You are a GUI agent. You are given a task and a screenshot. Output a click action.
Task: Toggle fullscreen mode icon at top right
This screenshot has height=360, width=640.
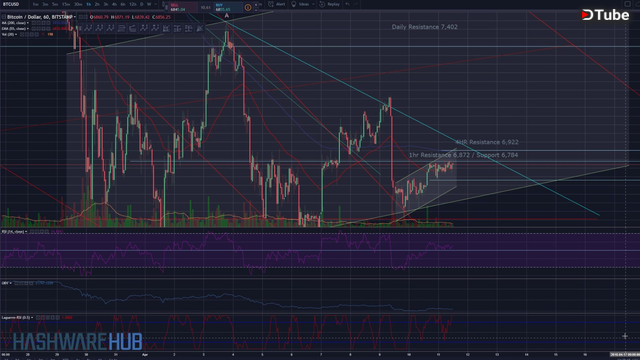point(627,4)
